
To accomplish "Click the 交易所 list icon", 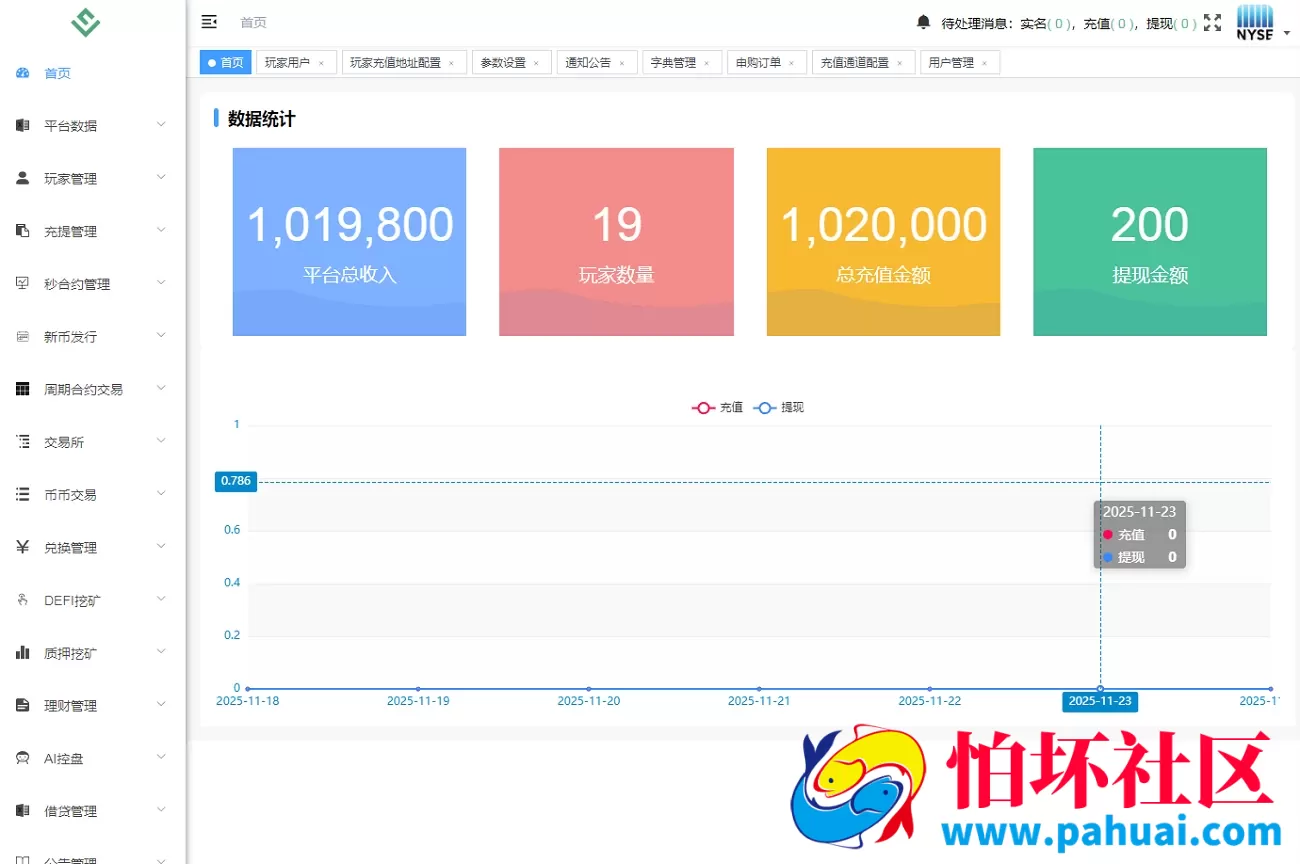I will [23, 441].
